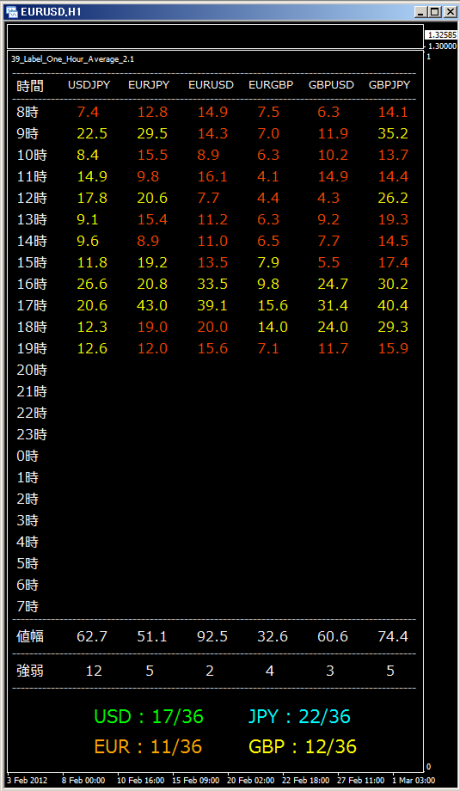
Task: Select the green USD : 17/36 label
Action: click(149, 717)
